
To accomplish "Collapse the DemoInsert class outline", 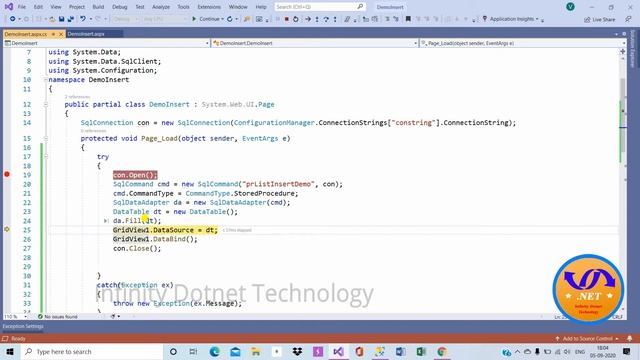I will coord(46,105).
